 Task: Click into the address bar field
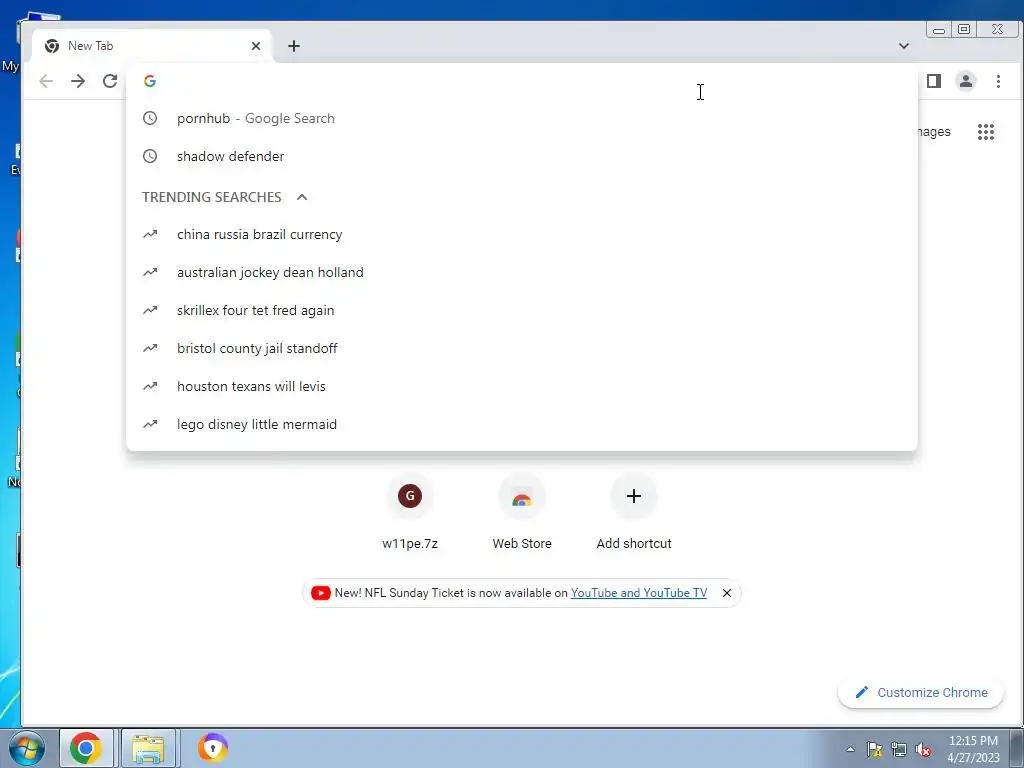coord(522,81)
